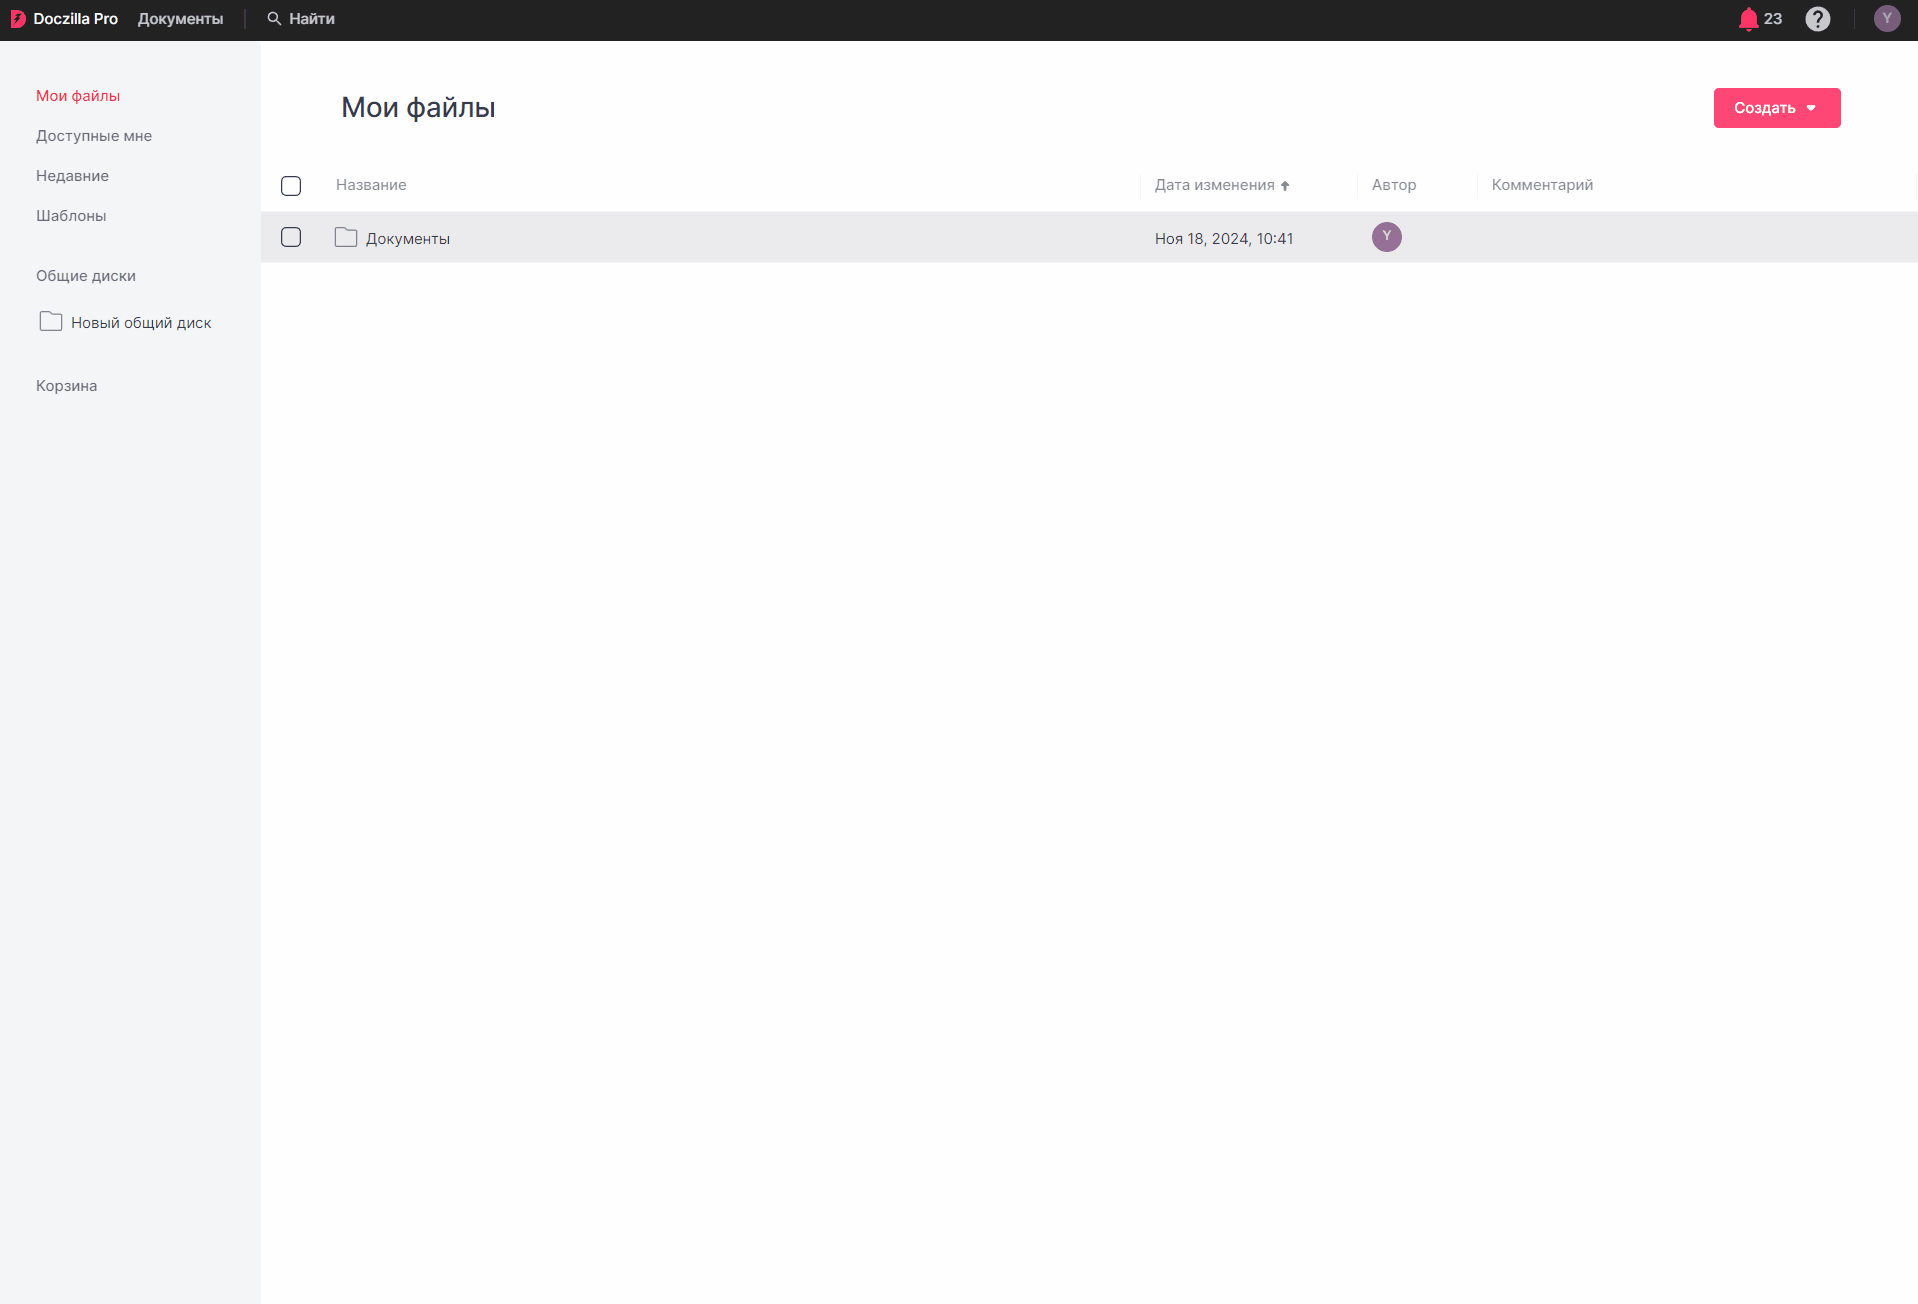Click the search magnifier icon
This screenshot has width=1918, height=1304.
point(274,19)
